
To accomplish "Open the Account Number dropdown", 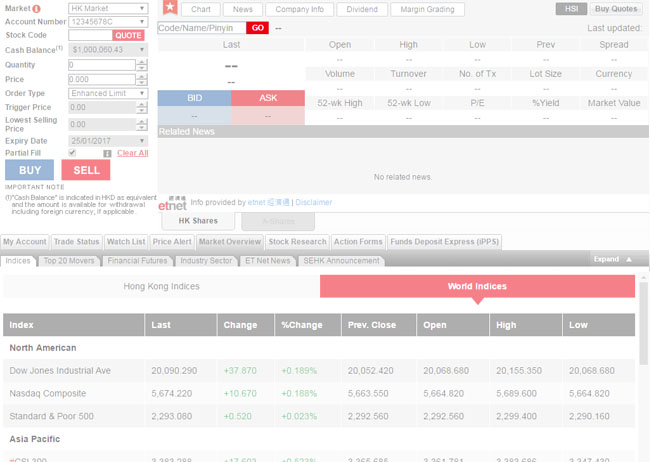I will click(x=108, y=21).
